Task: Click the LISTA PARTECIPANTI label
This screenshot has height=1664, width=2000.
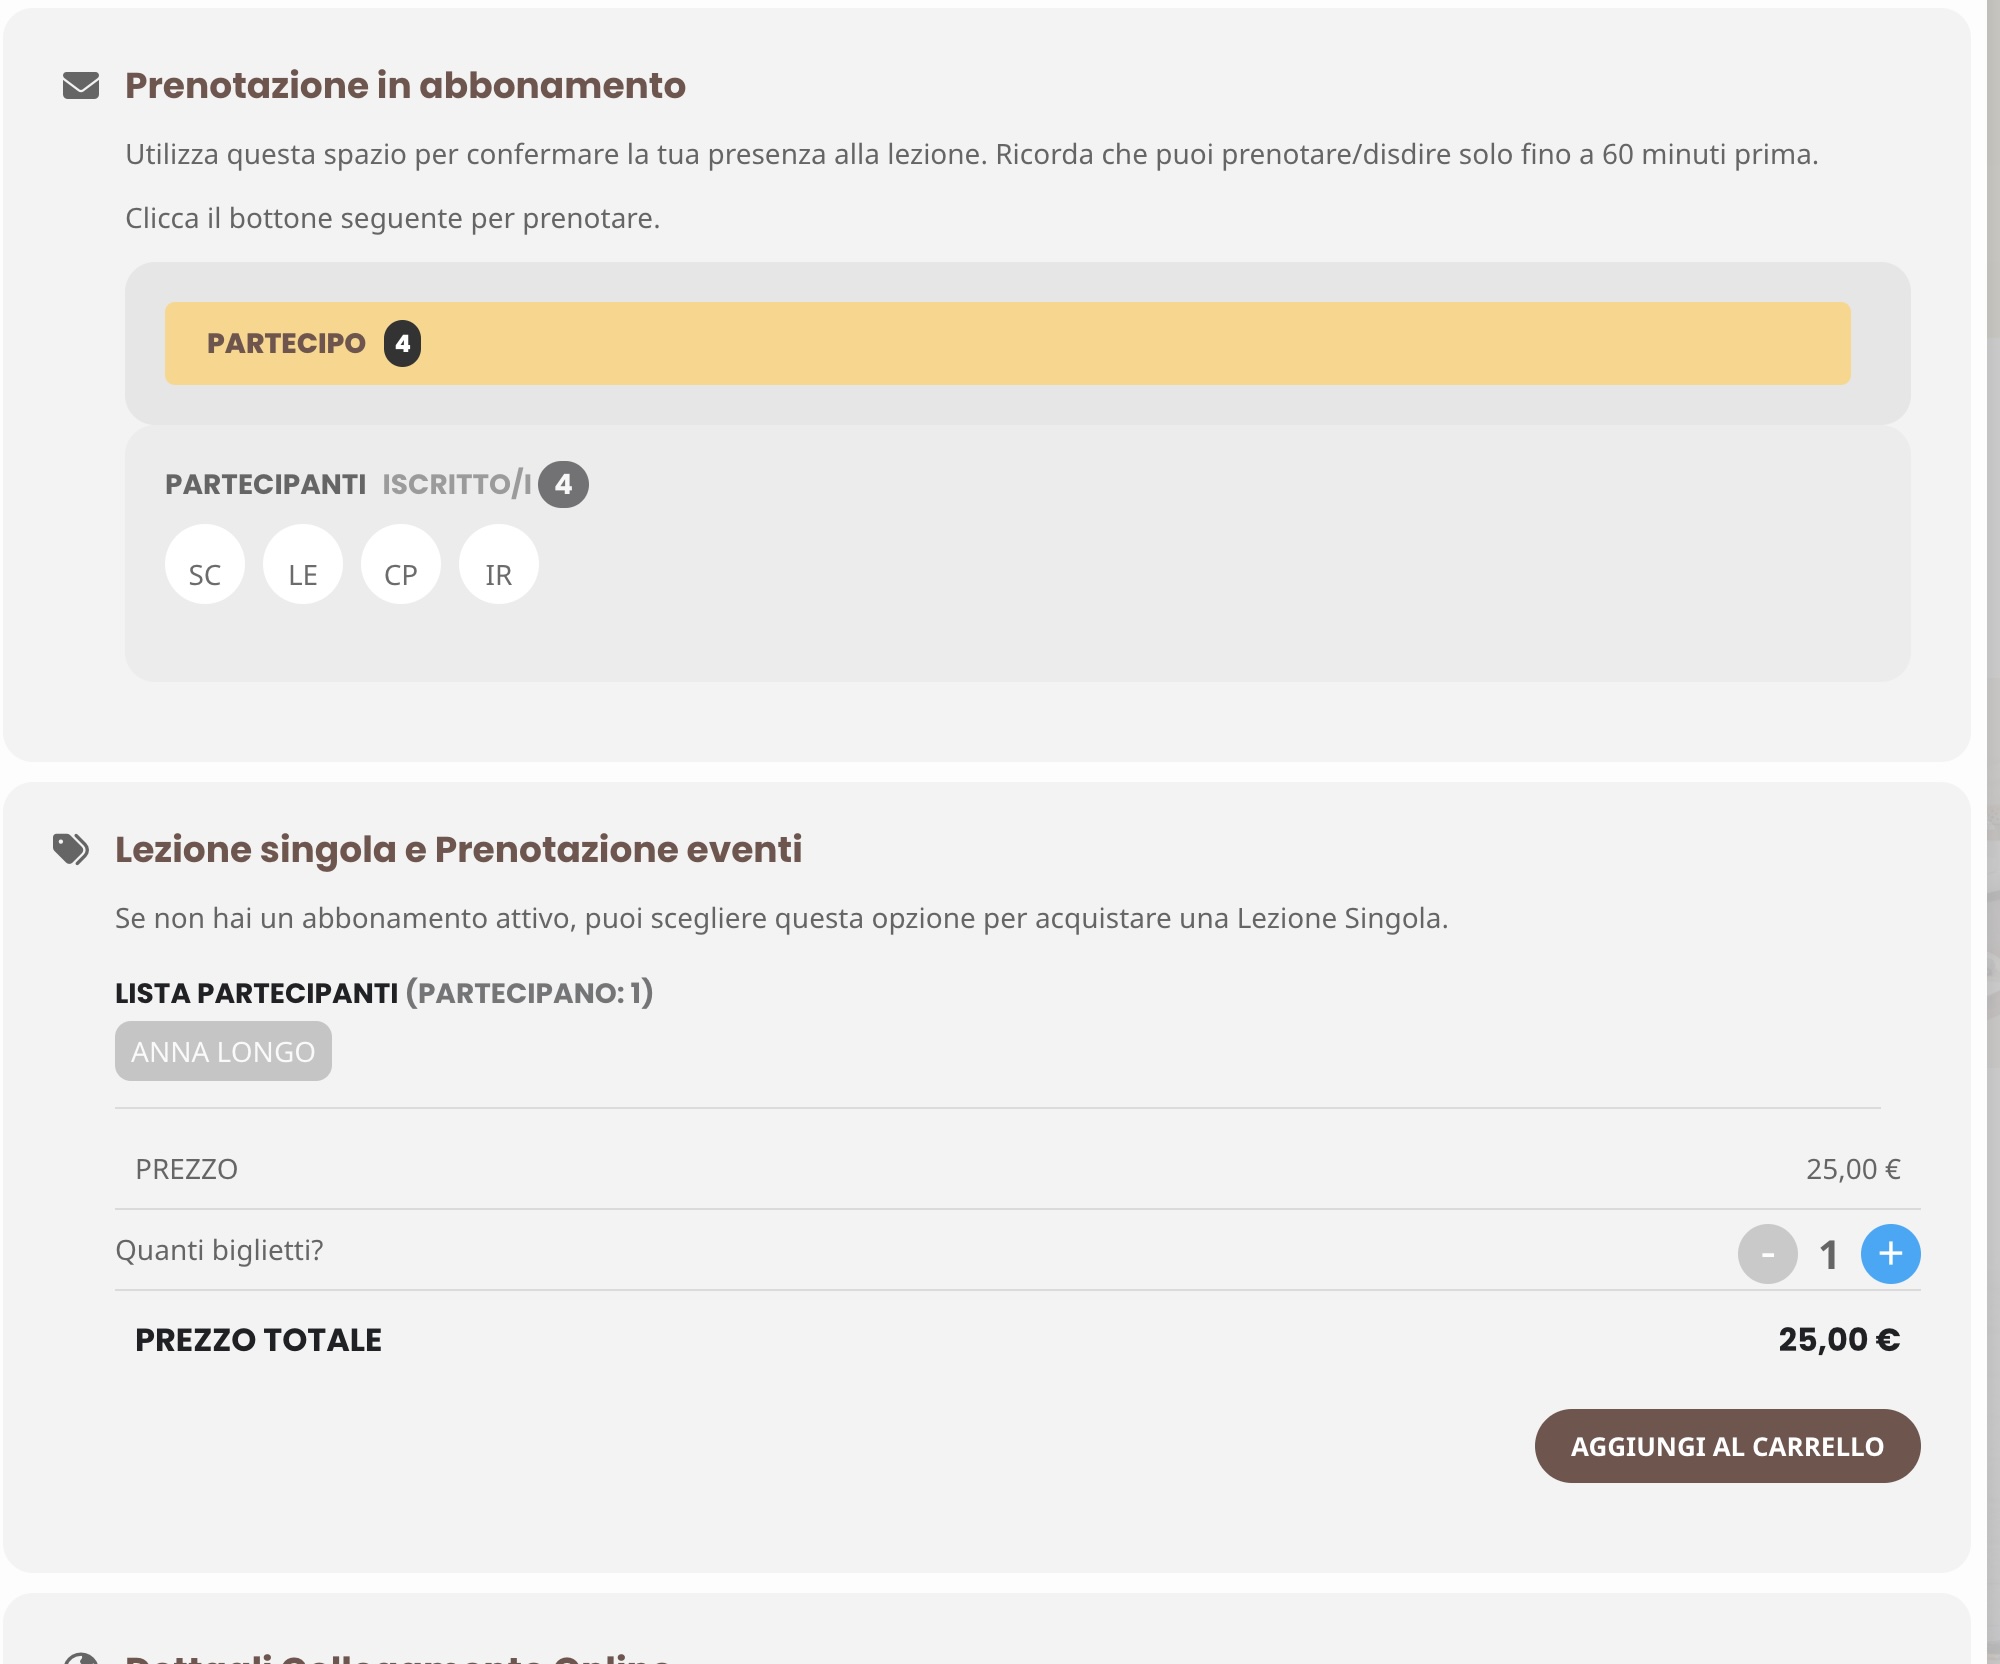Action: [257, 993]
